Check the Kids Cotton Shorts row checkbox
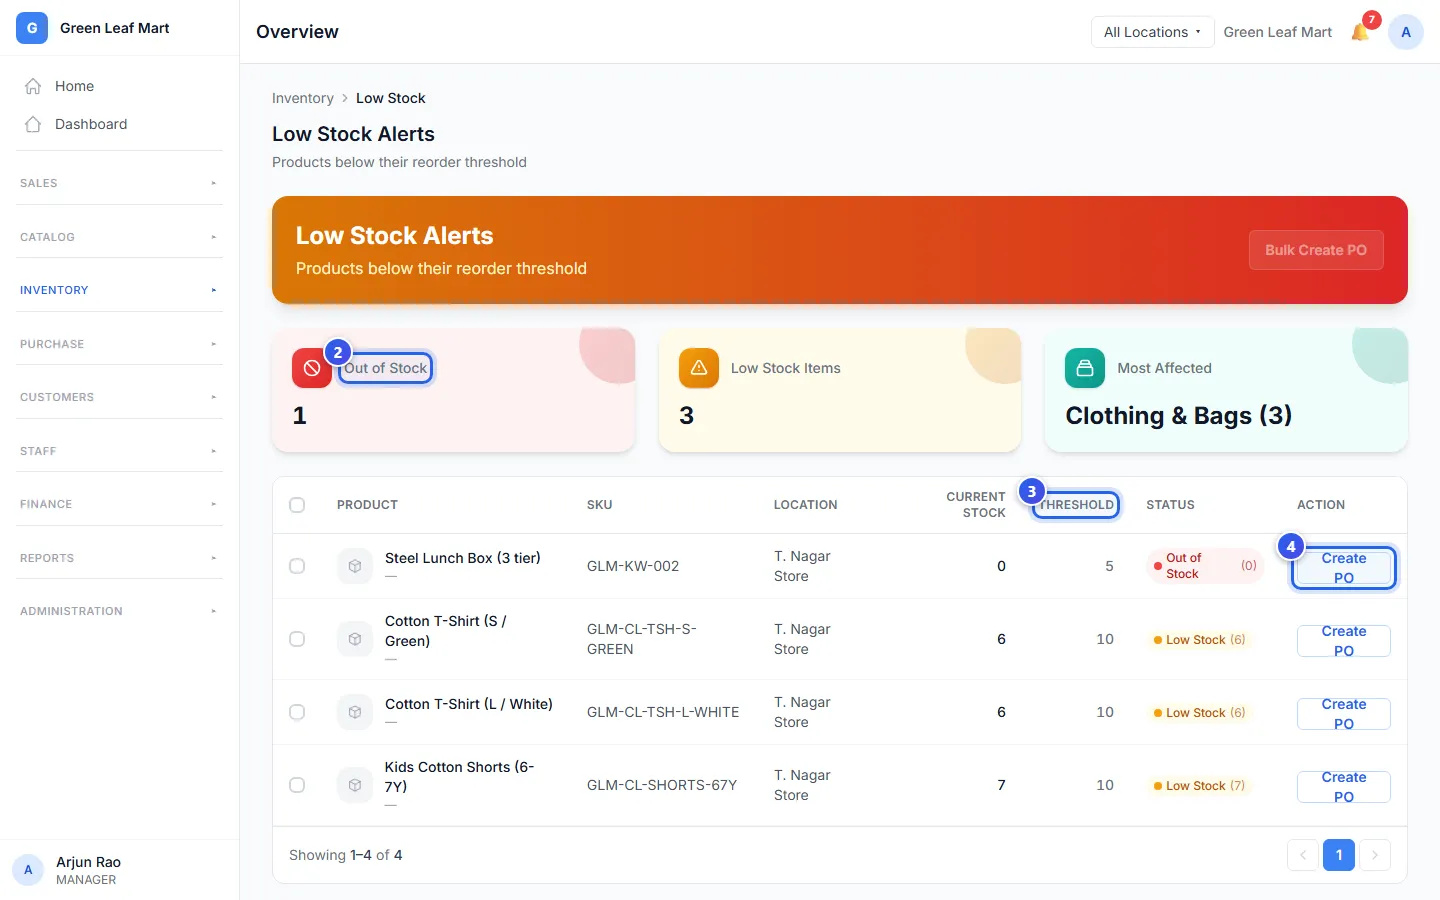This screenshot has width=1440, height=900. 297,785
